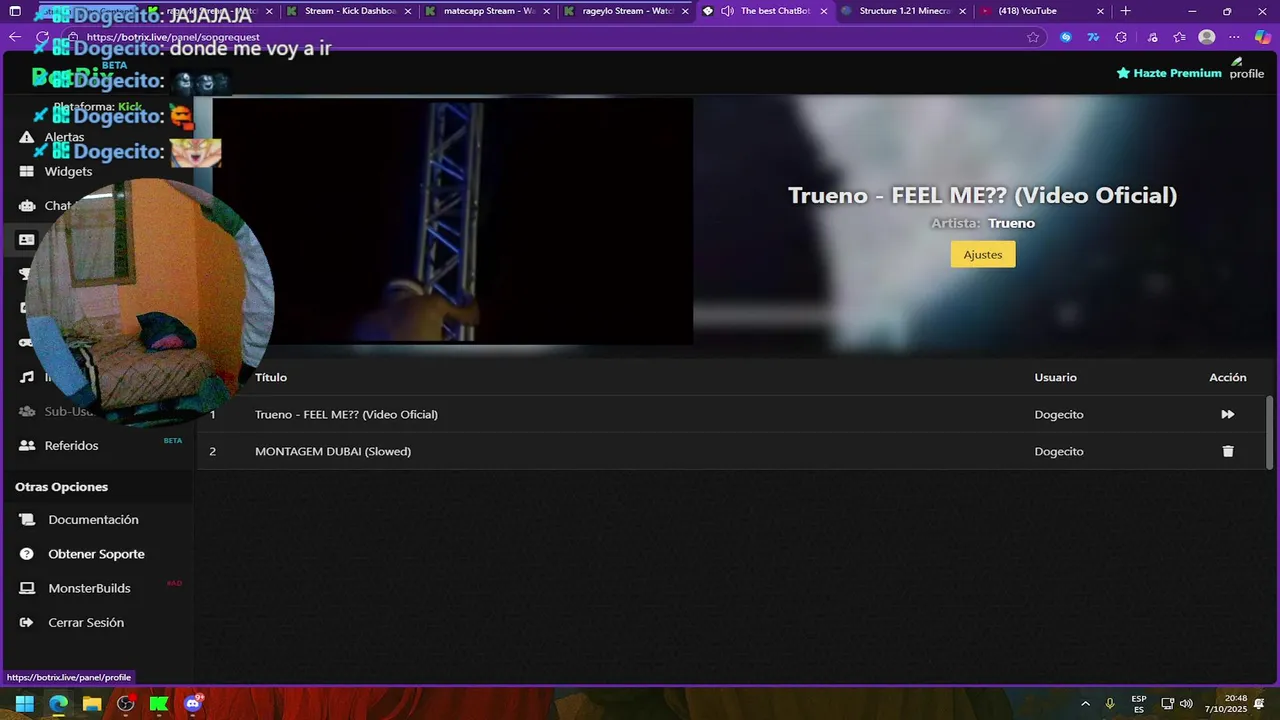The image size is (1280, 720).
Task: Click the MonsterBuilds computer icon
Action: pyautogui.click(x=27, y=588)
